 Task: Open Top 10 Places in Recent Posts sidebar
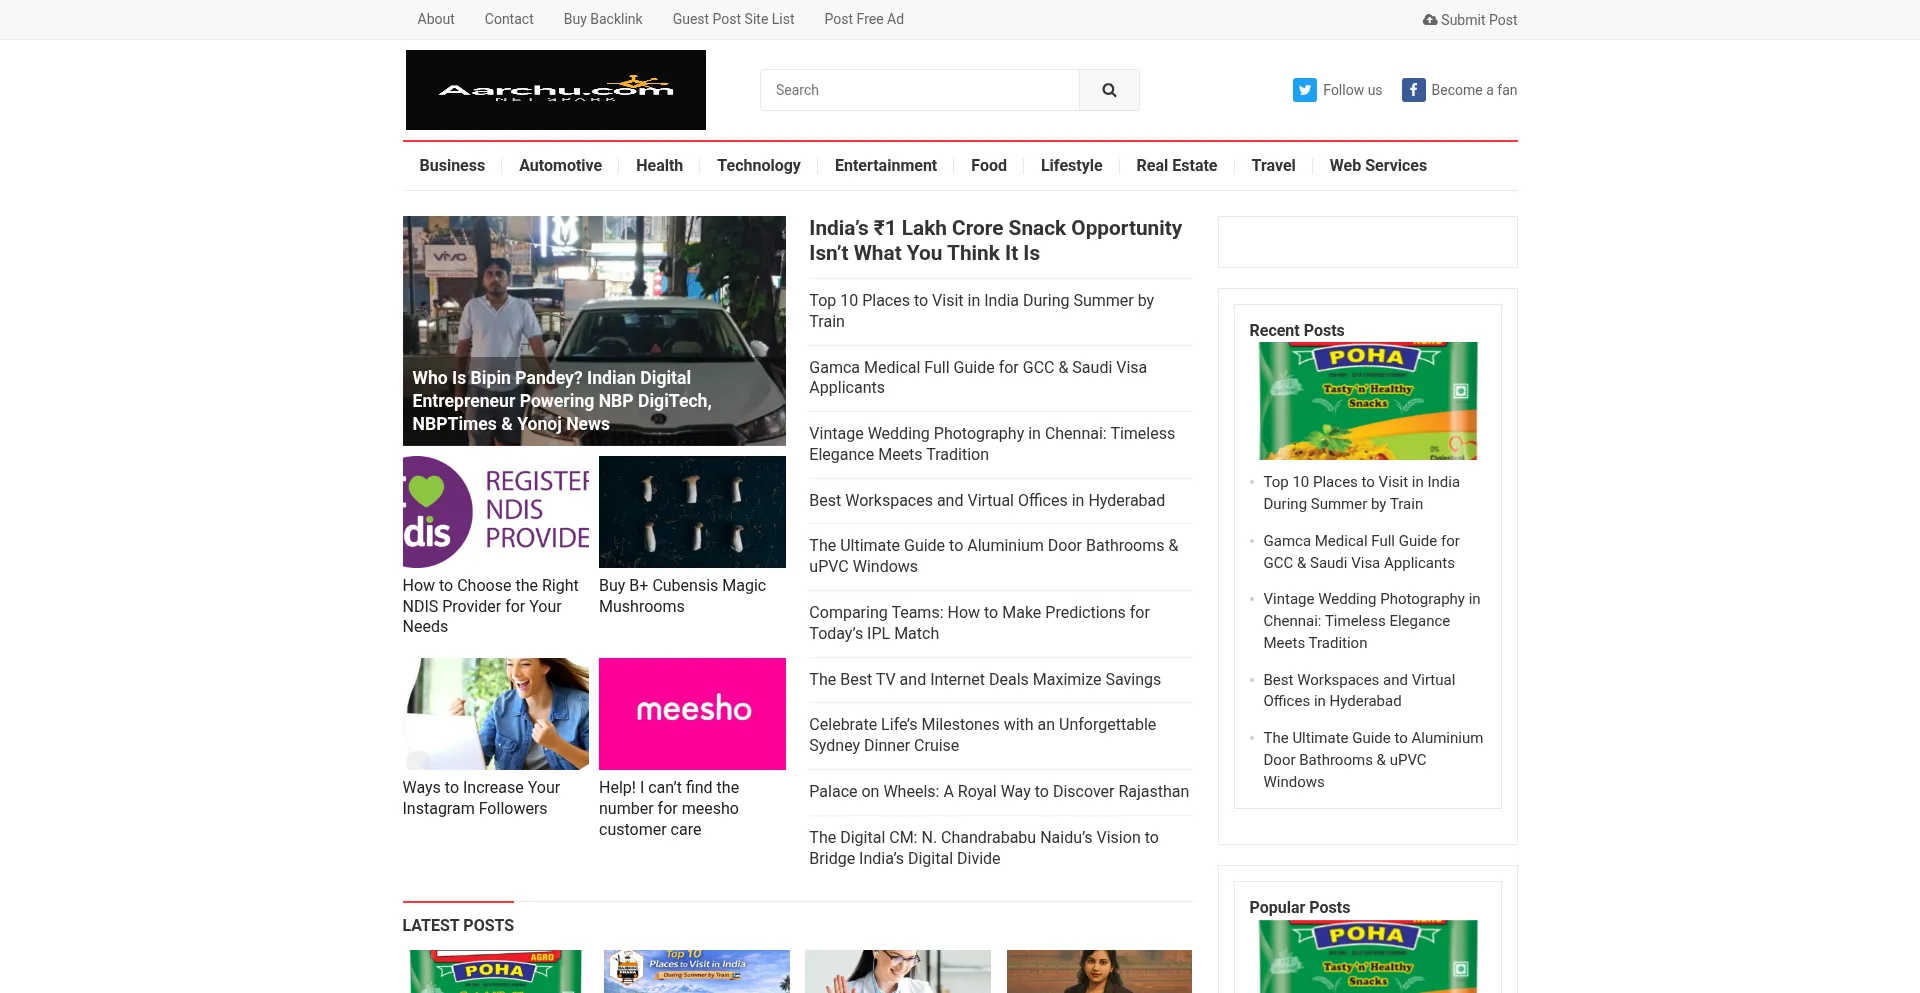(1361, 493)
